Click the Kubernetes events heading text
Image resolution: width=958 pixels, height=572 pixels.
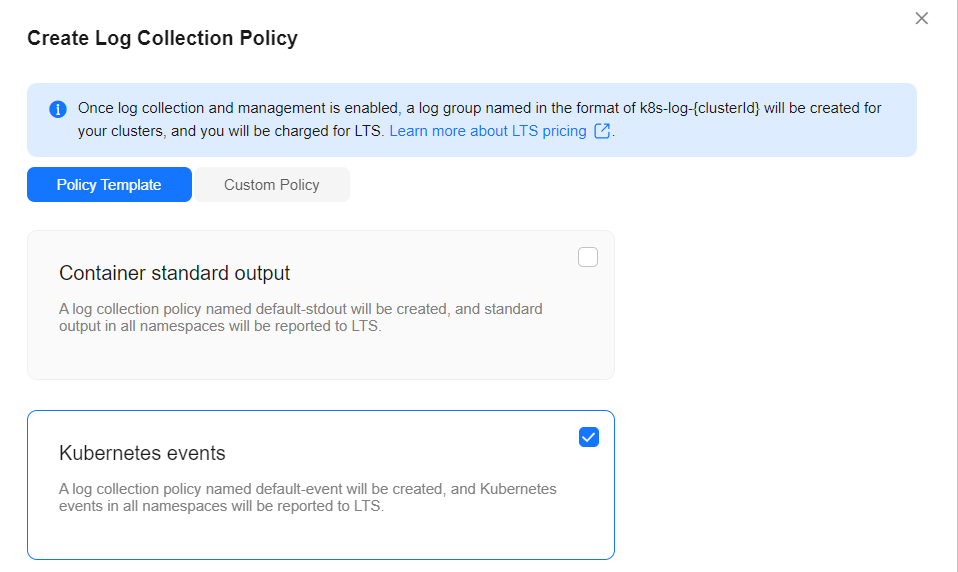[x=142, y=453]
